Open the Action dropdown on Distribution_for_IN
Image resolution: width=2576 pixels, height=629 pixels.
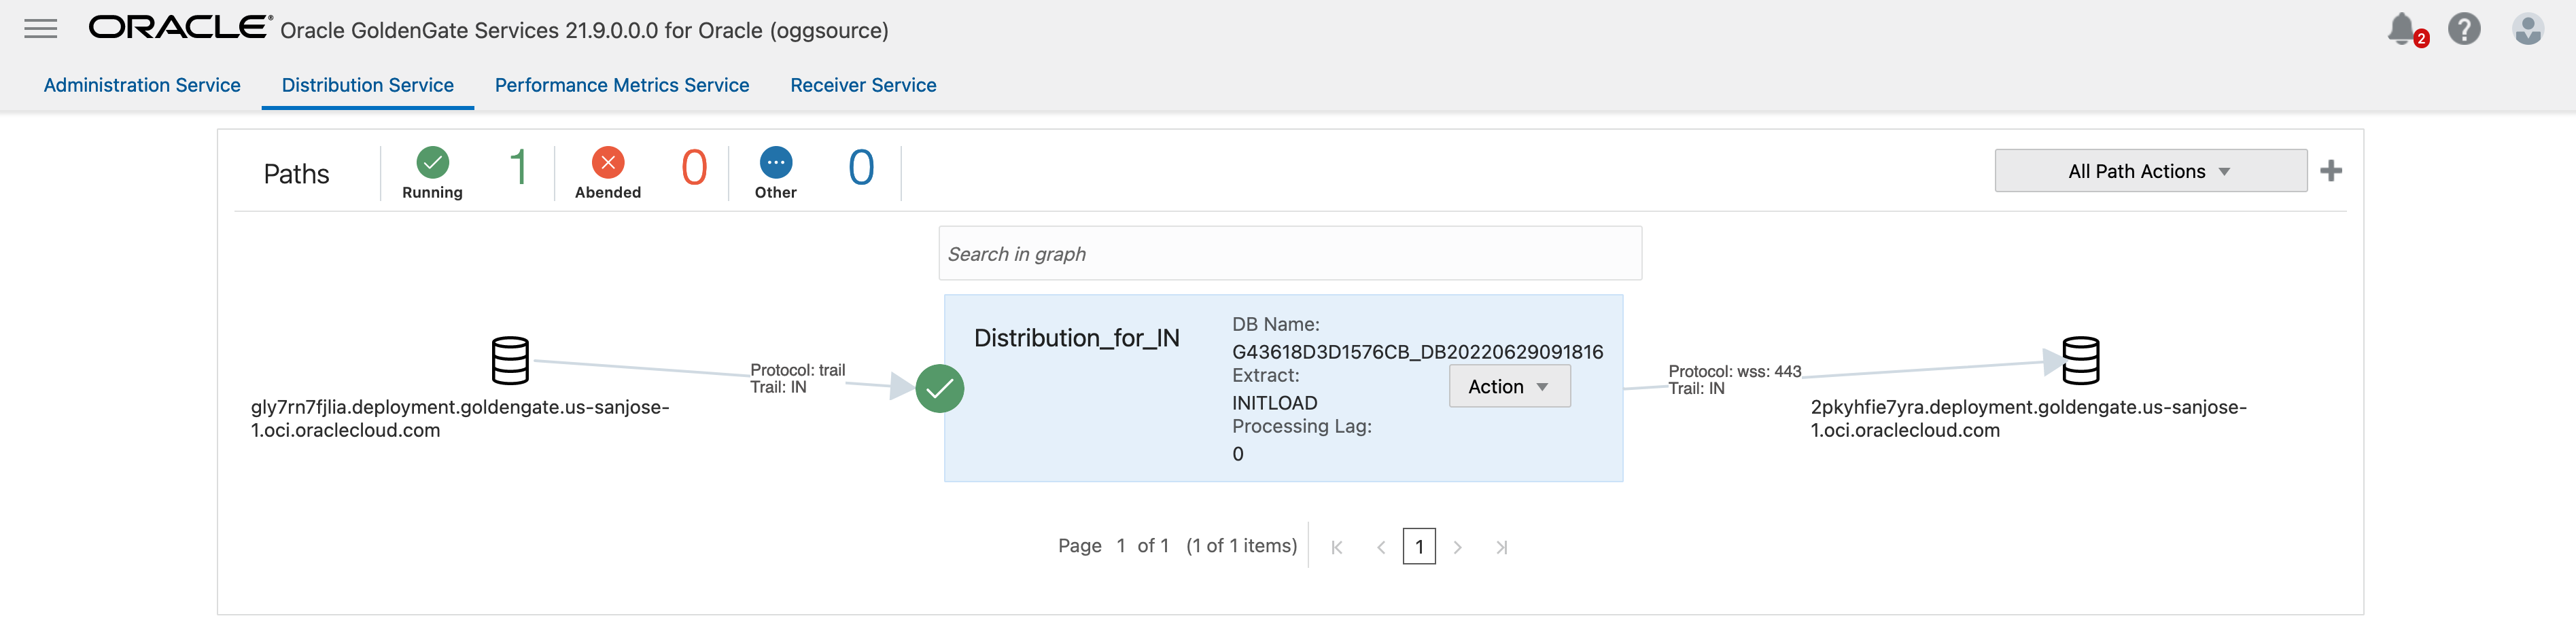(1509, 386)
